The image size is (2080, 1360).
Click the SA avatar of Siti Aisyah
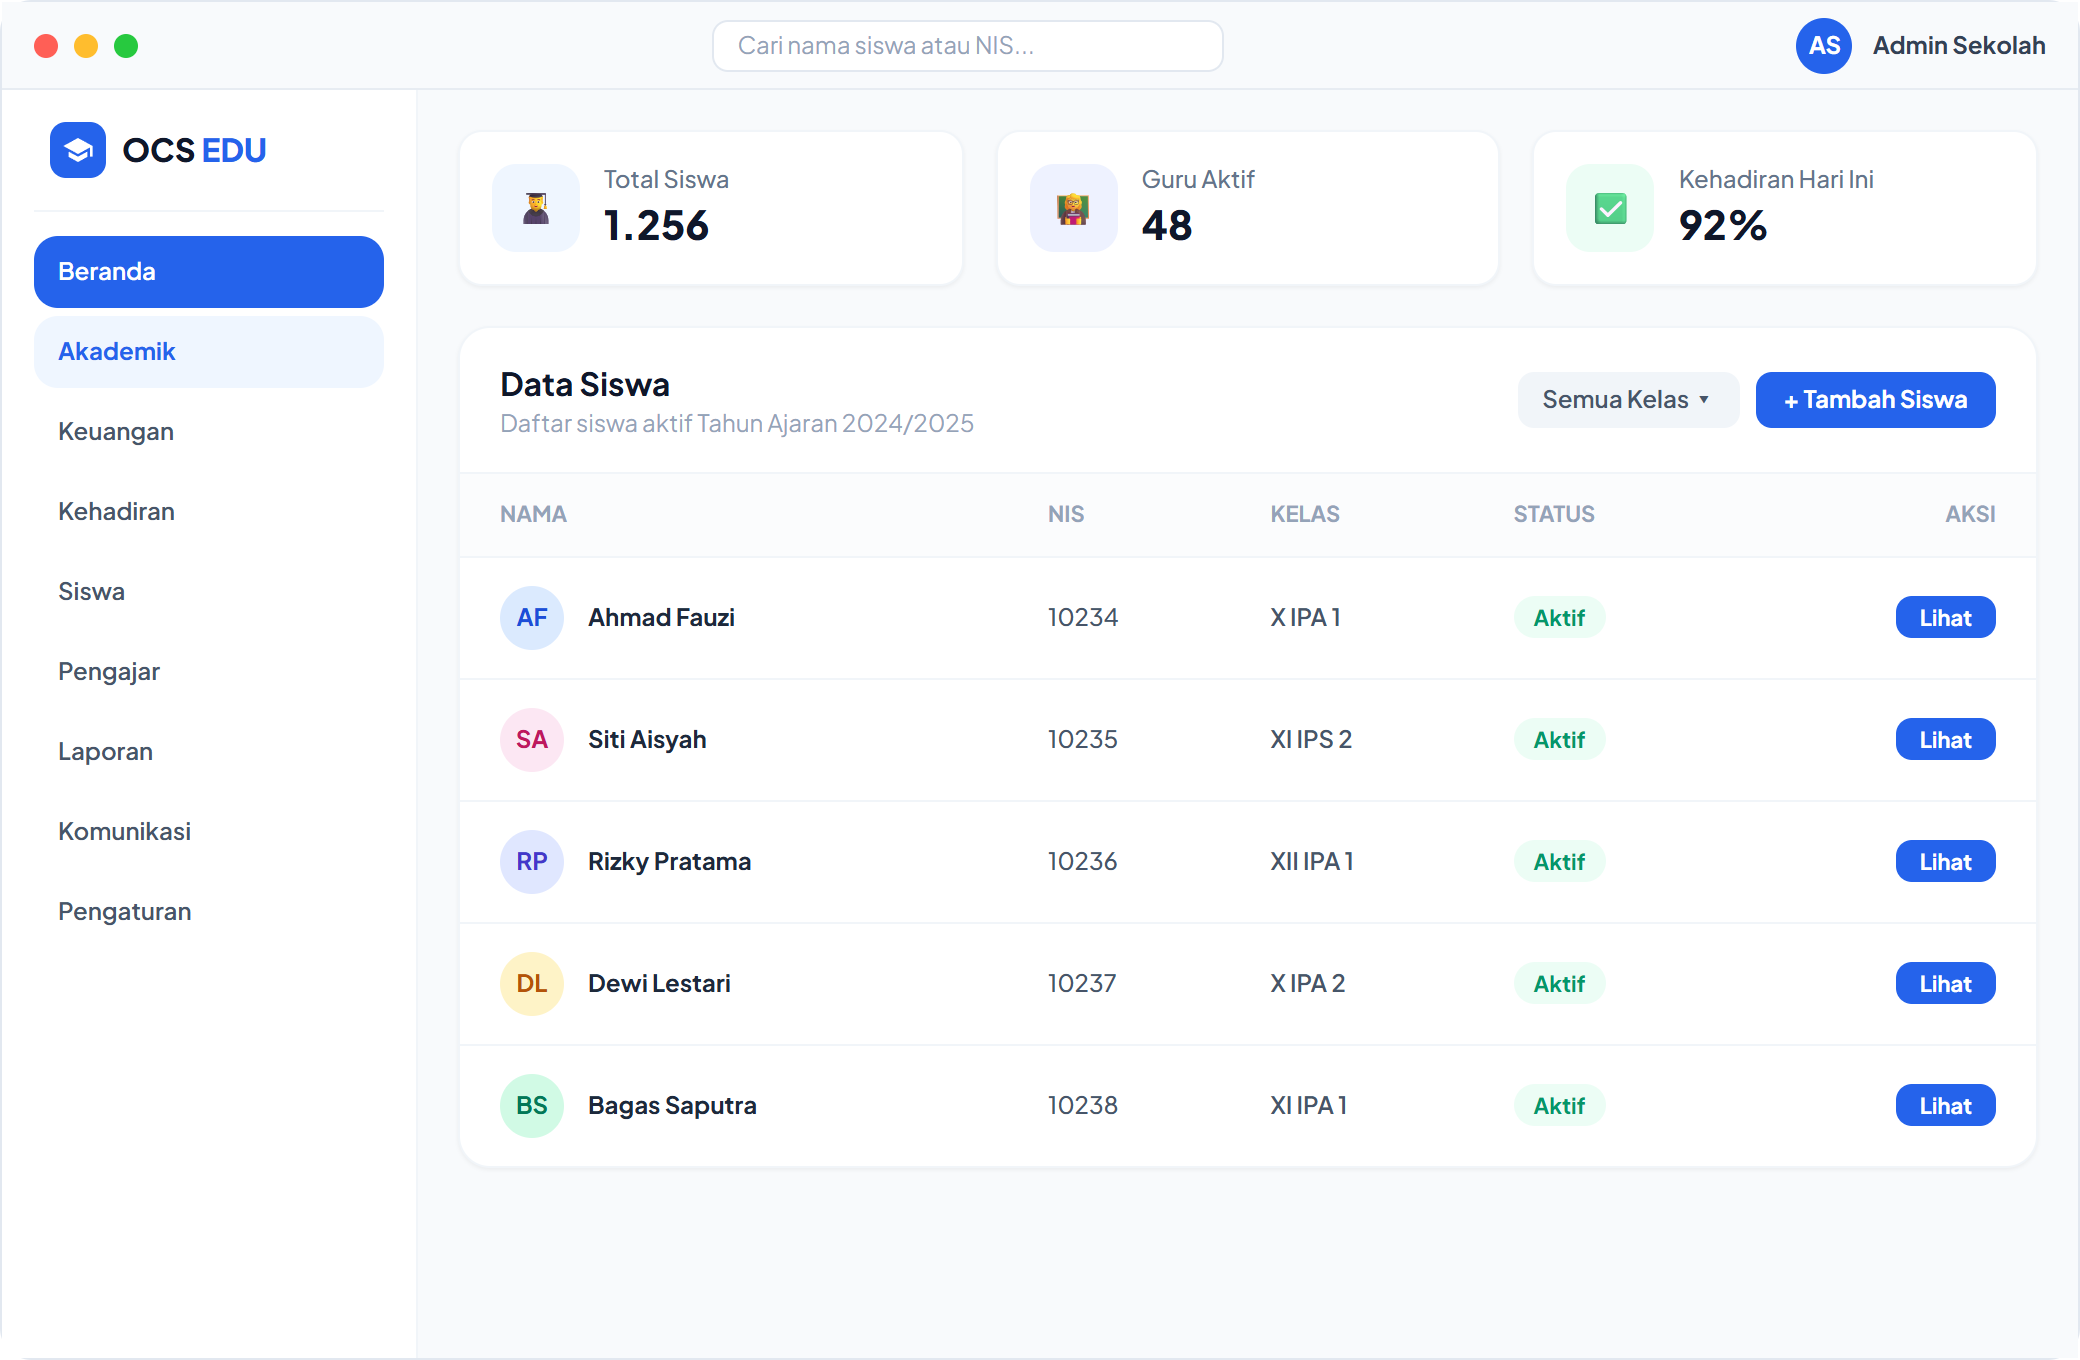tap(532, 740)
